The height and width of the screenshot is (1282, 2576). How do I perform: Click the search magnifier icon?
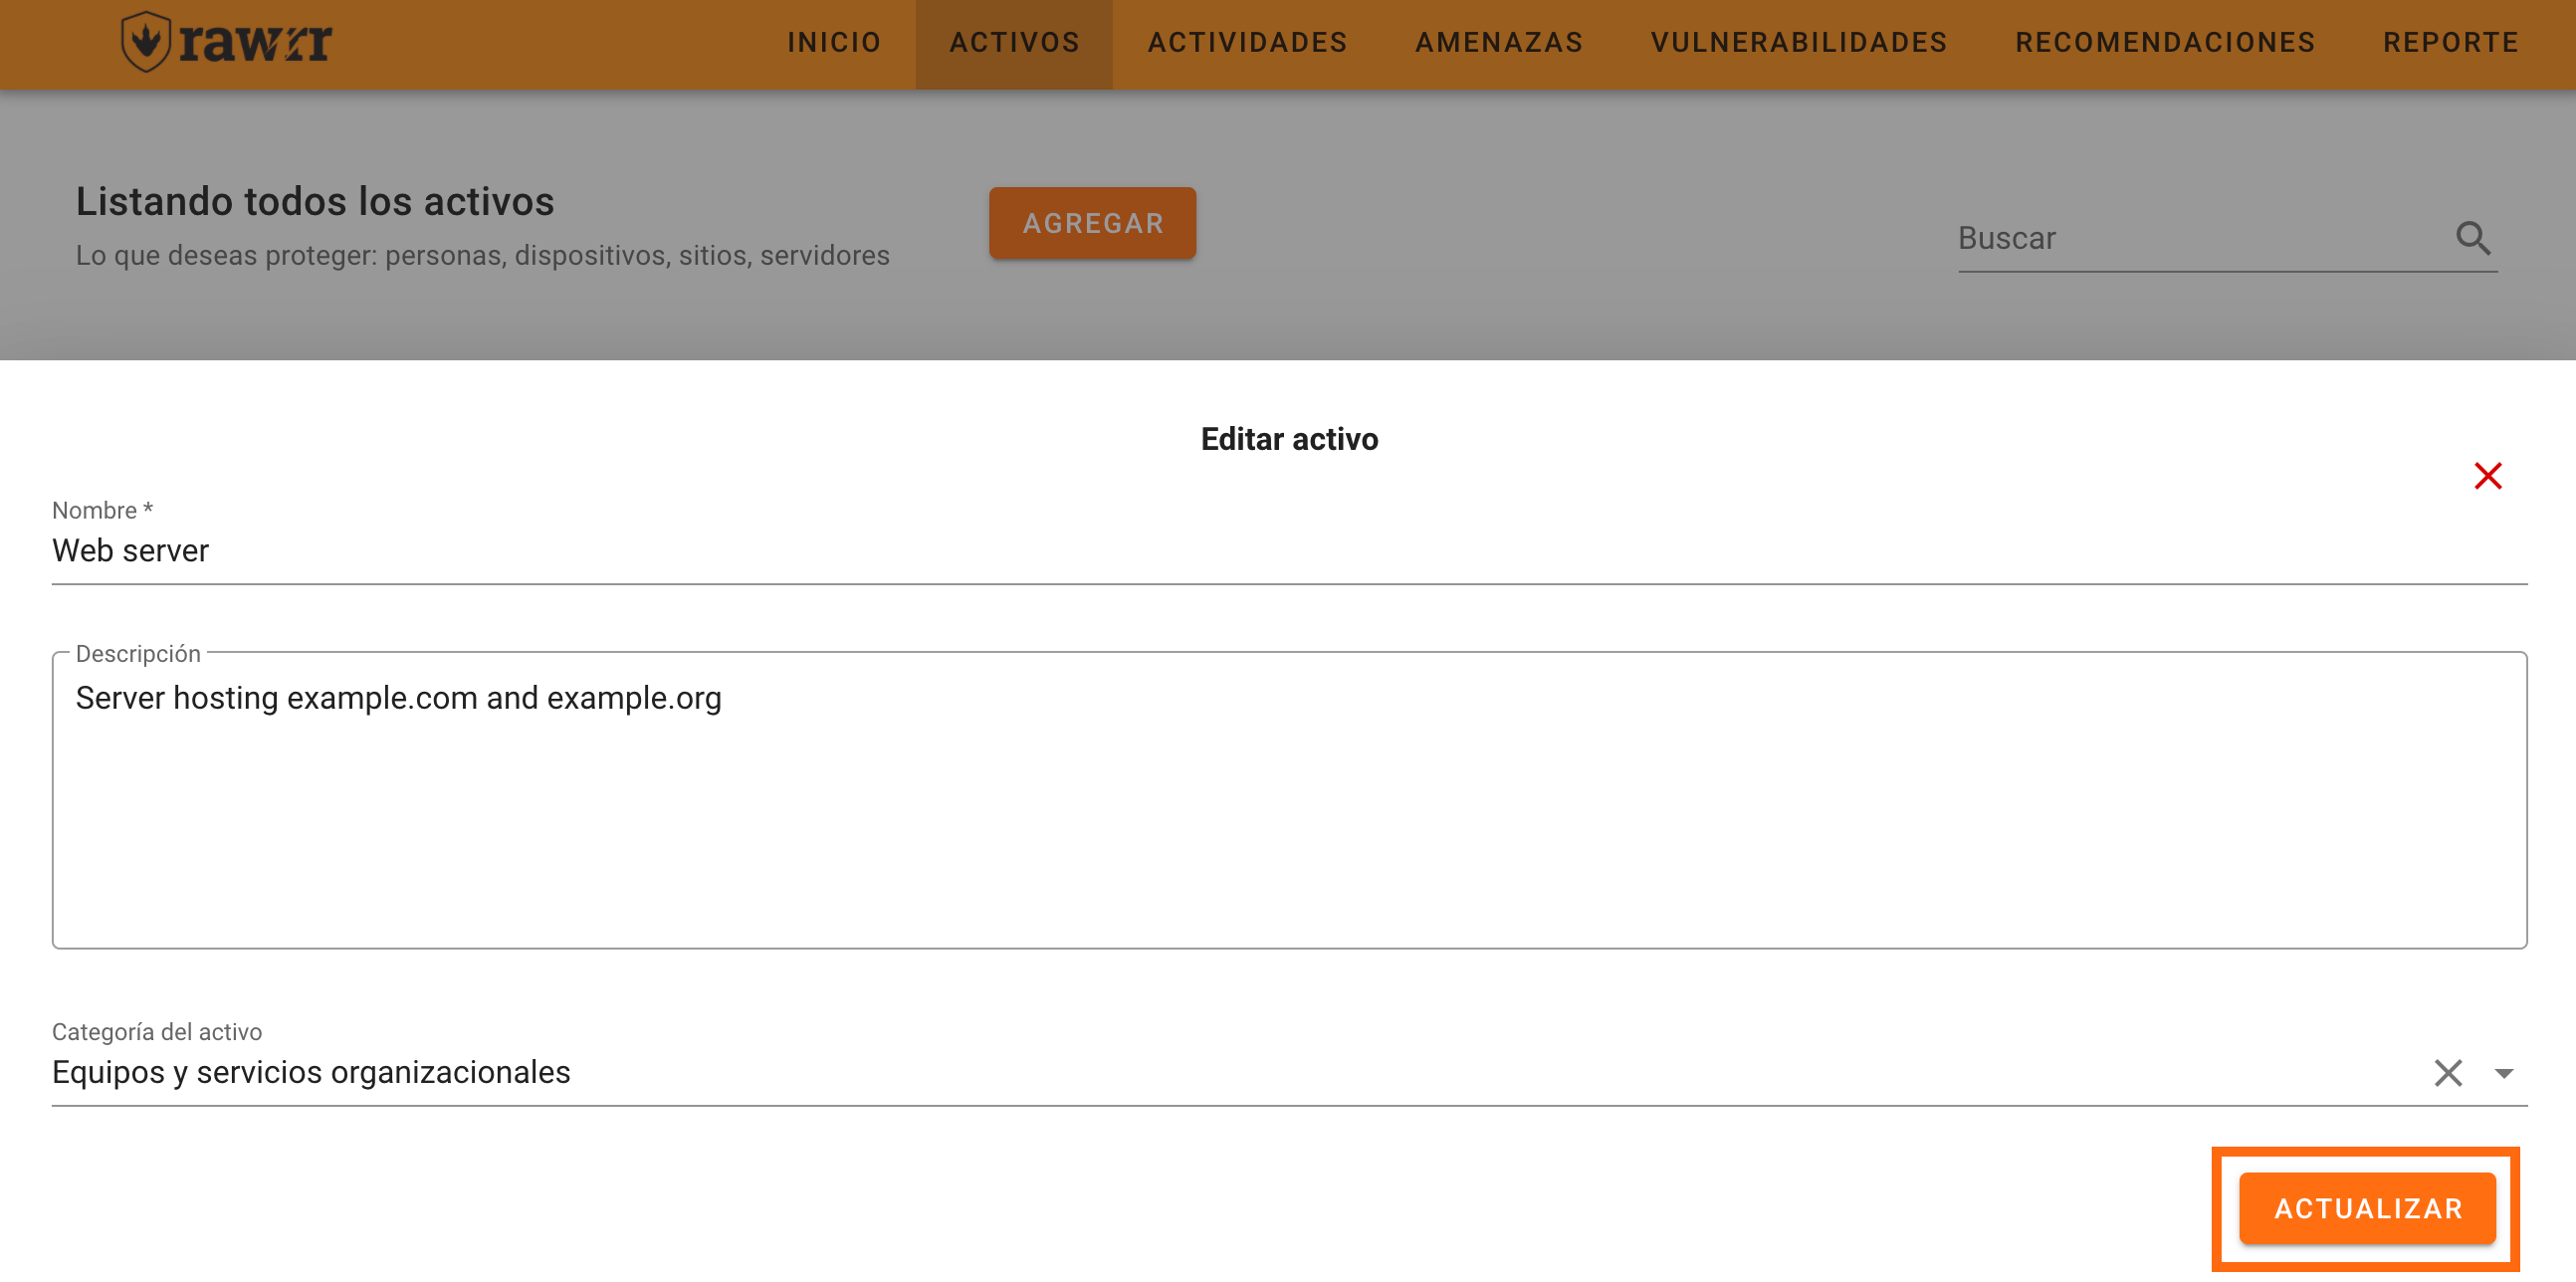2472,238
